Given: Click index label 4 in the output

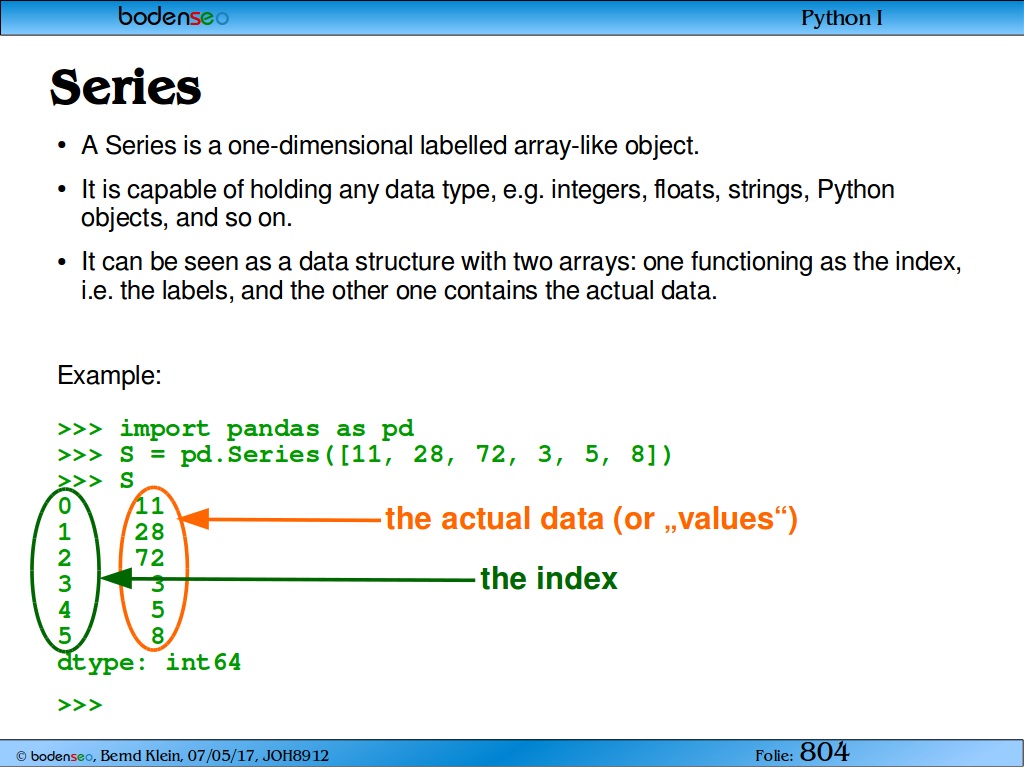Looking at the screenshot, I should click(x=64, y=610).
